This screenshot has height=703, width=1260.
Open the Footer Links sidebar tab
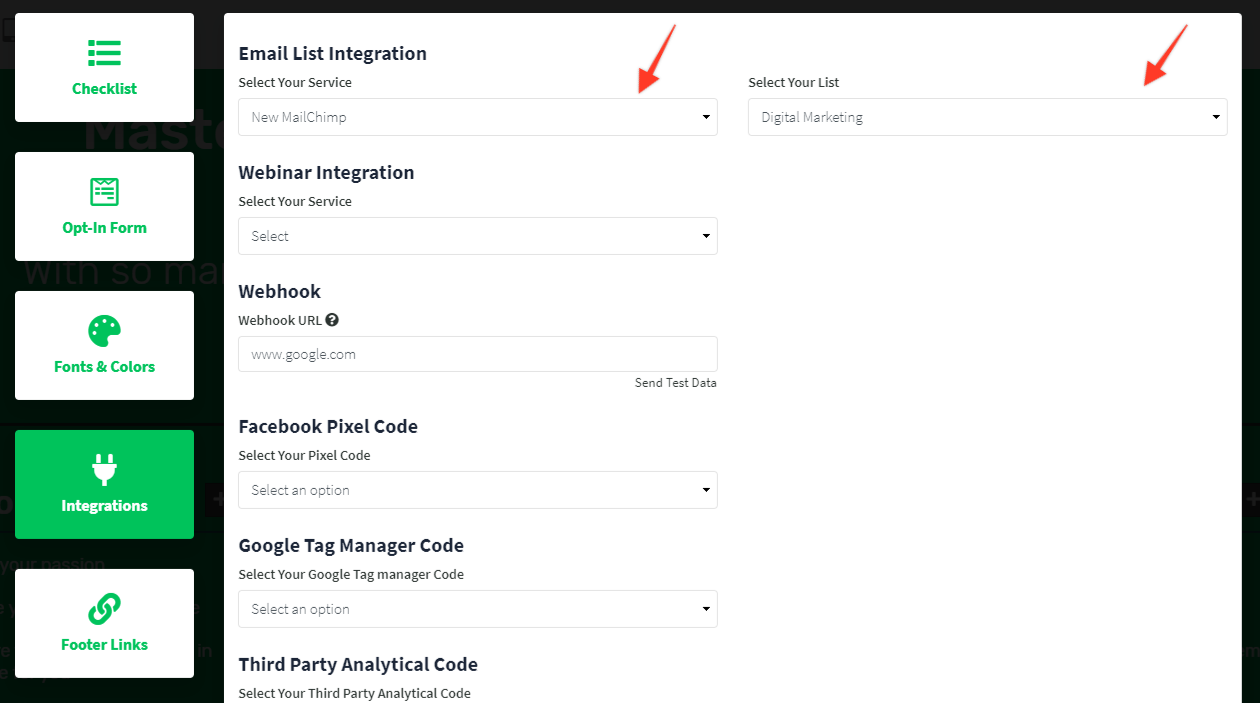point(104,623)
